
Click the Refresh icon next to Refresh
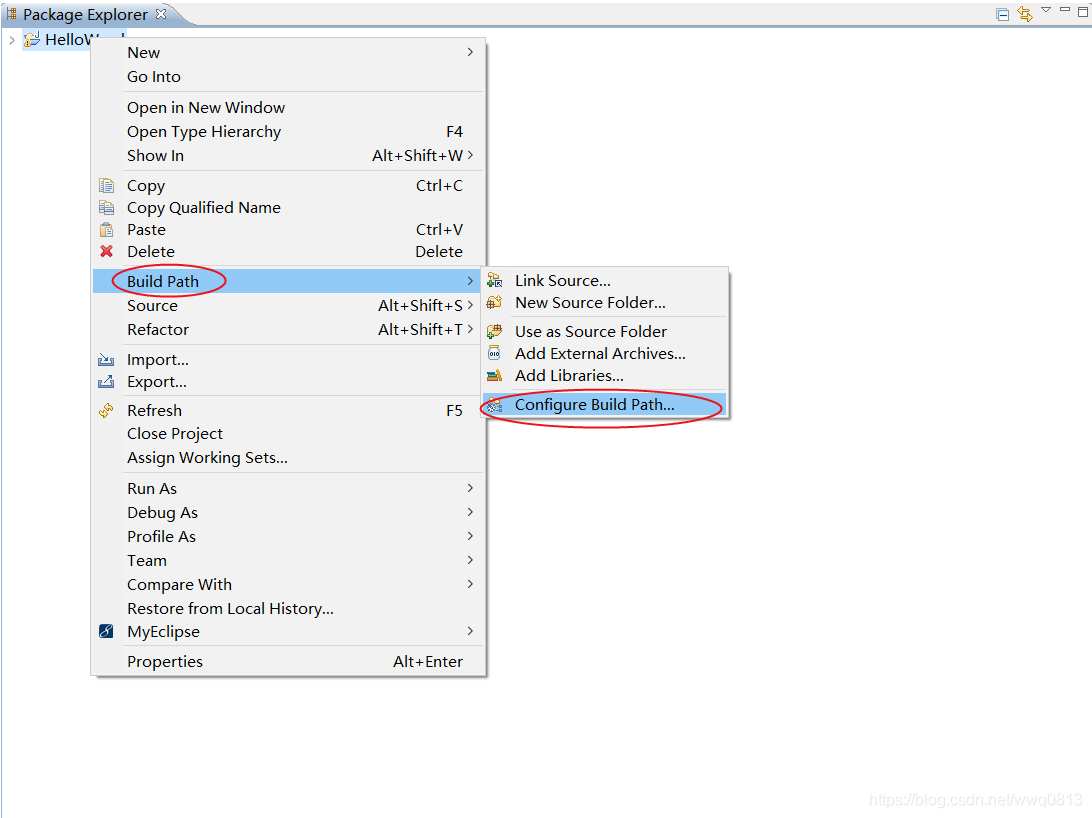(x=107, y=410)
